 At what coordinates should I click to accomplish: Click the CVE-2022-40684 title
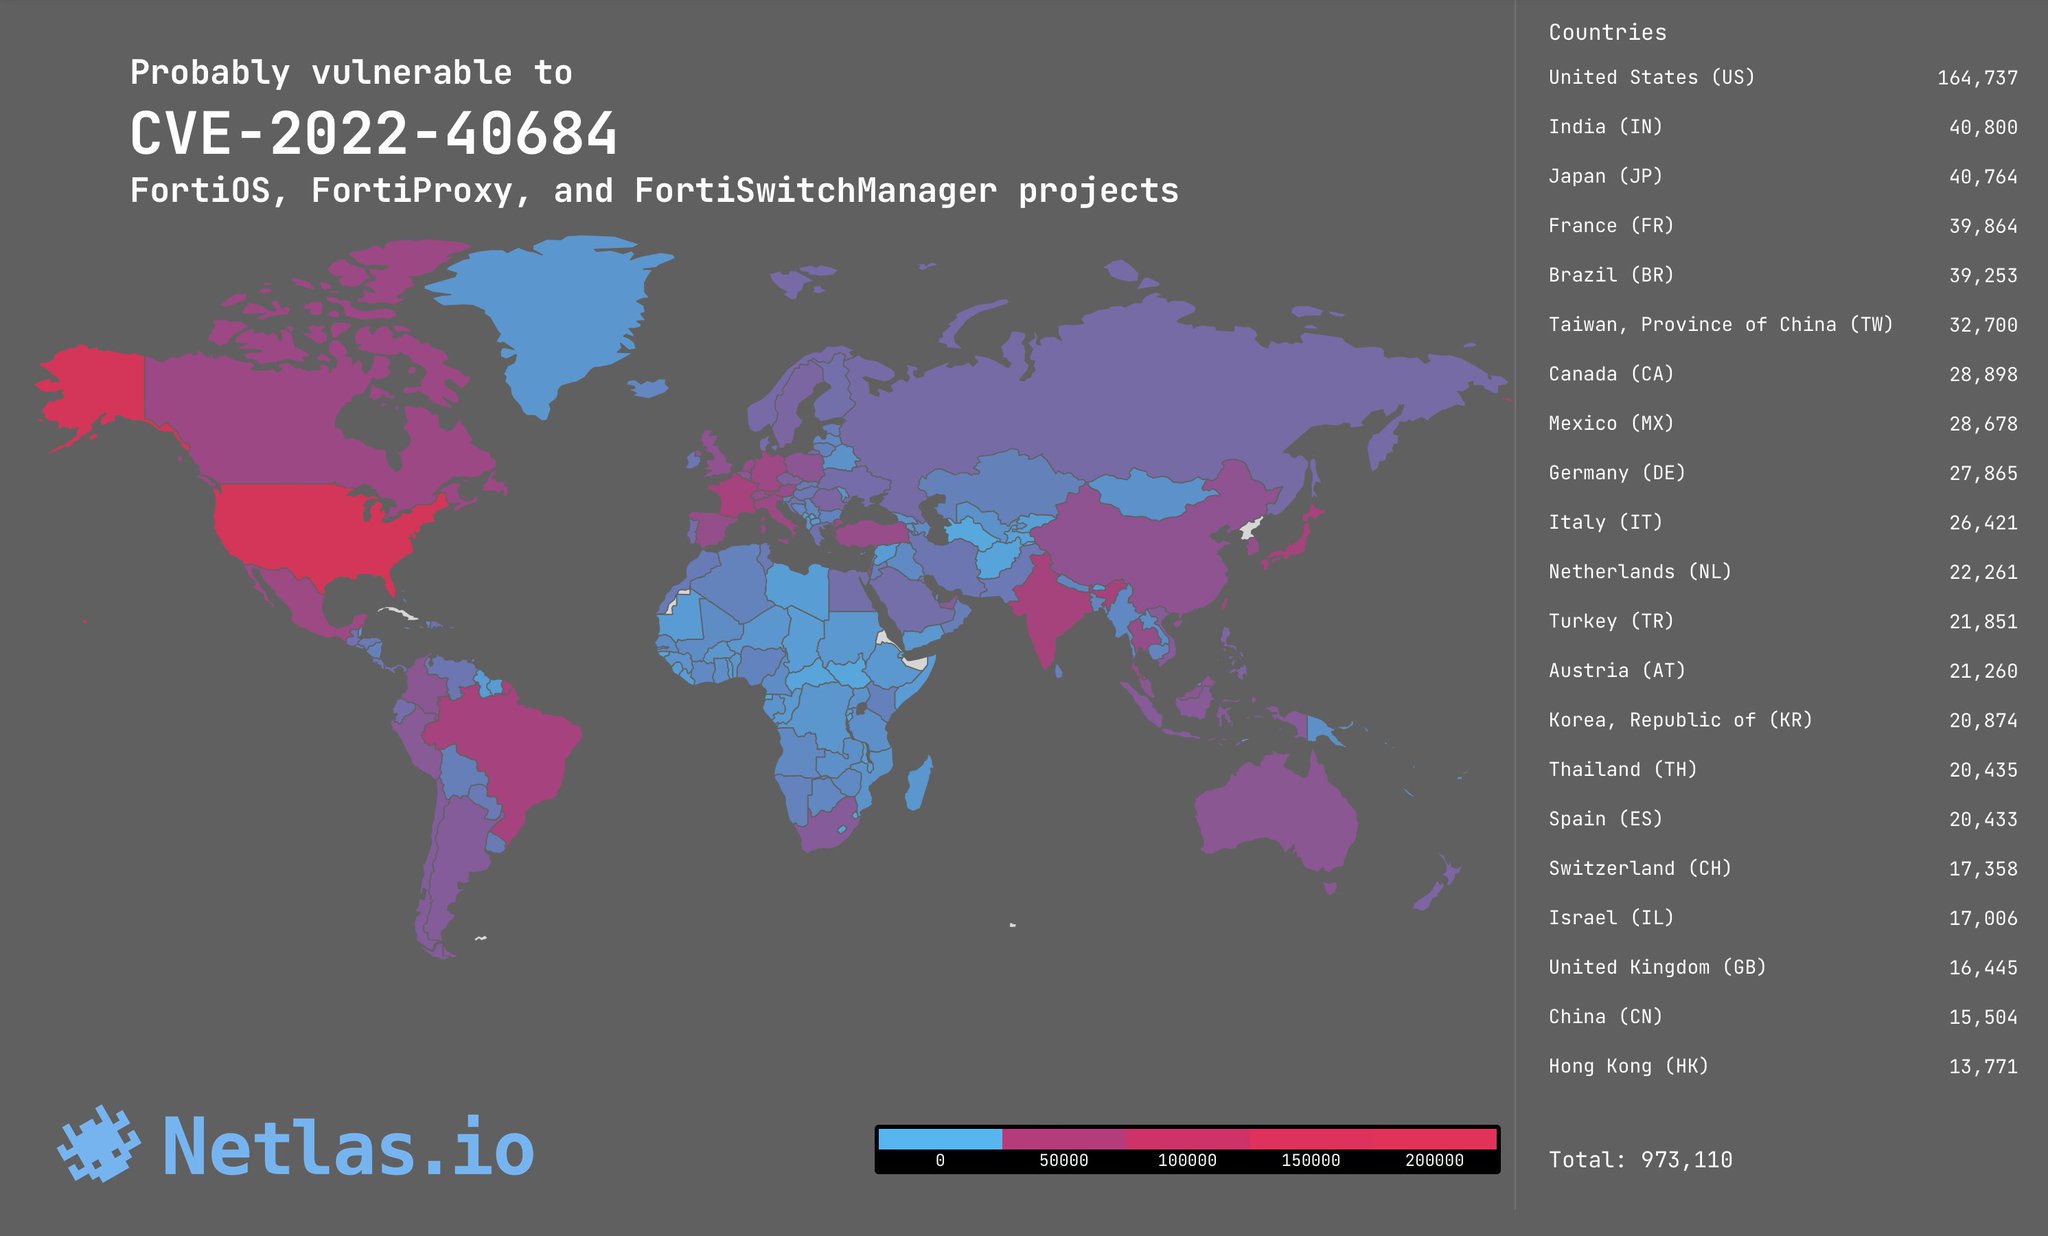click(374, 134)
